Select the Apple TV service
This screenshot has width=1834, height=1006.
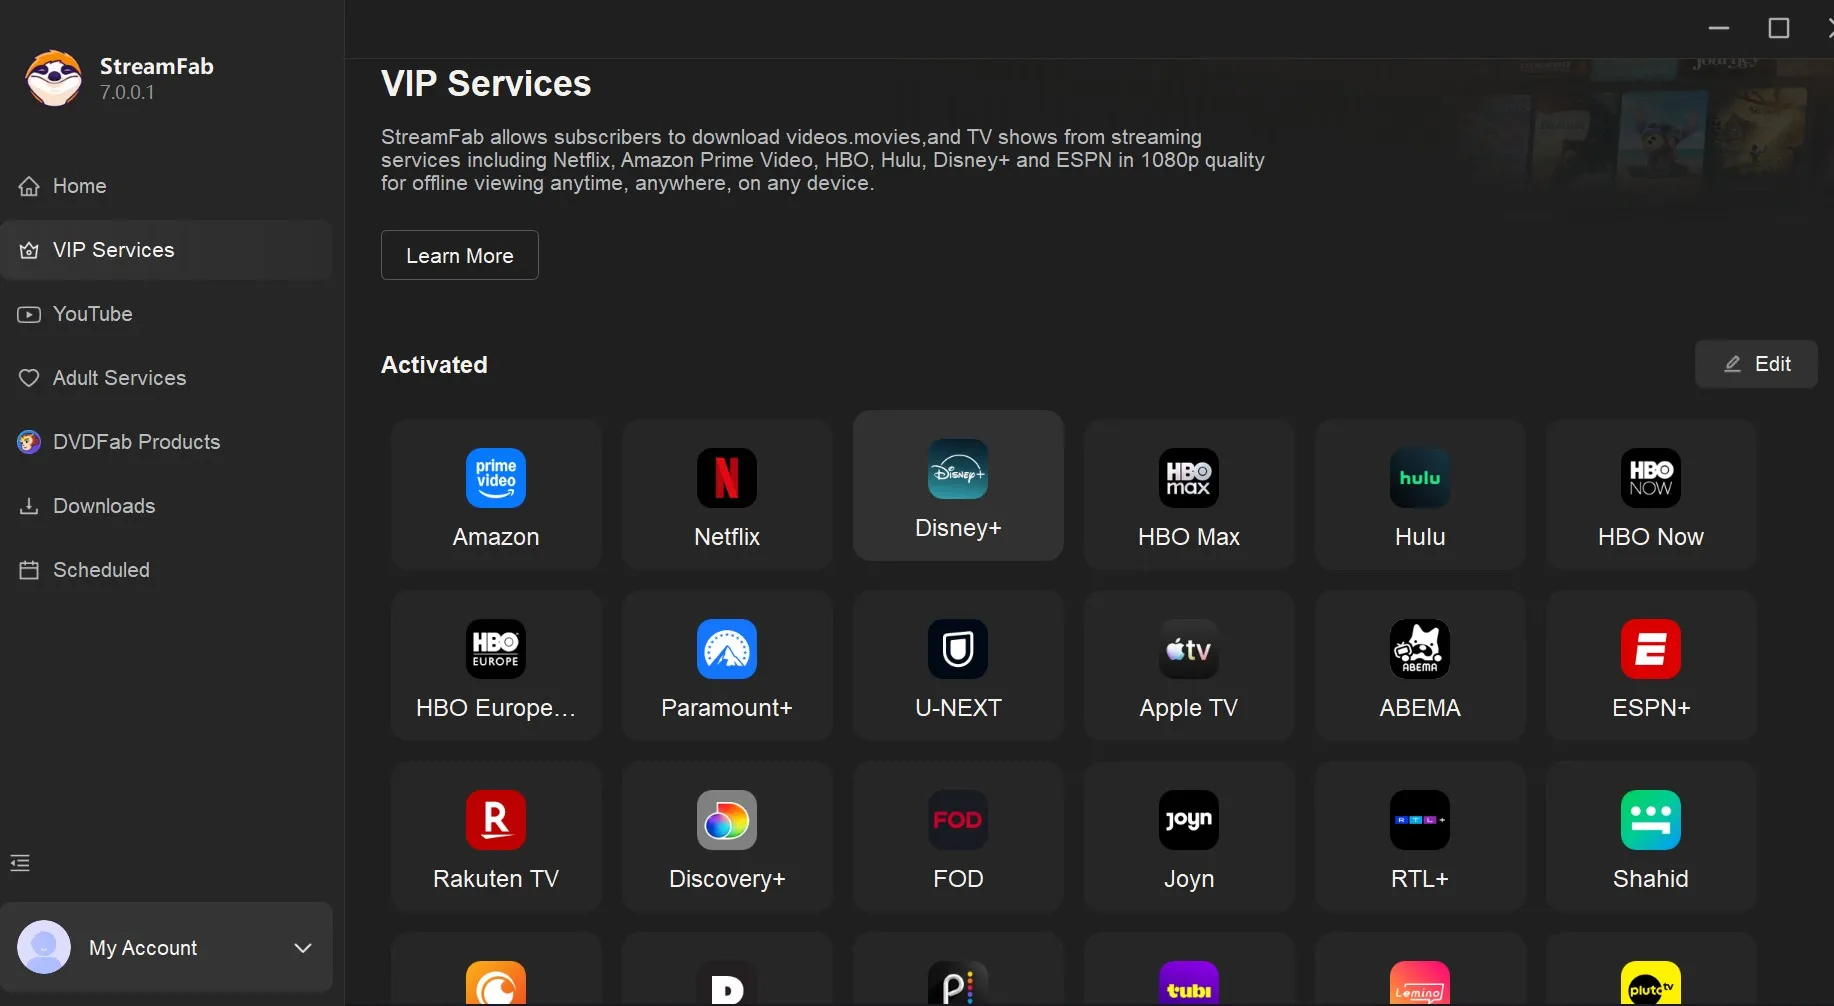point(1189,666)
